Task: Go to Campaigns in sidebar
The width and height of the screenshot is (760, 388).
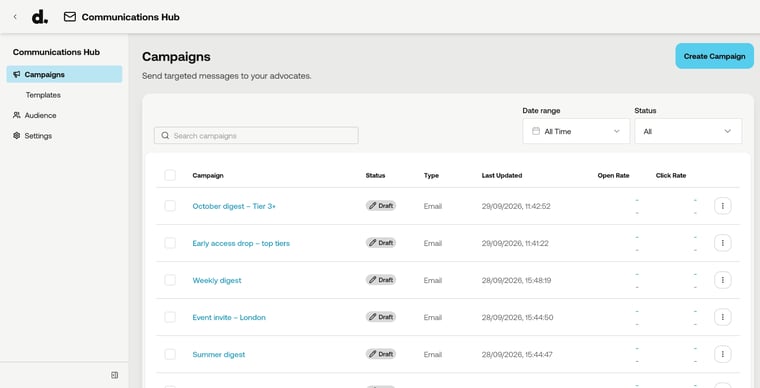Action: pyautogui.click(x=64, y=75)
